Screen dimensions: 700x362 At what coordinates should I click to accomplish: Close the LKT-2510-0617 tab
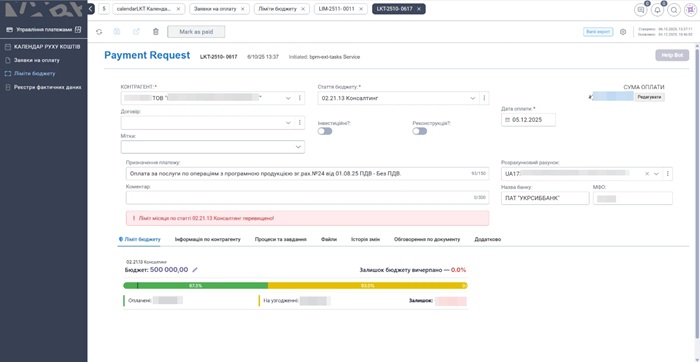point(419,9)
